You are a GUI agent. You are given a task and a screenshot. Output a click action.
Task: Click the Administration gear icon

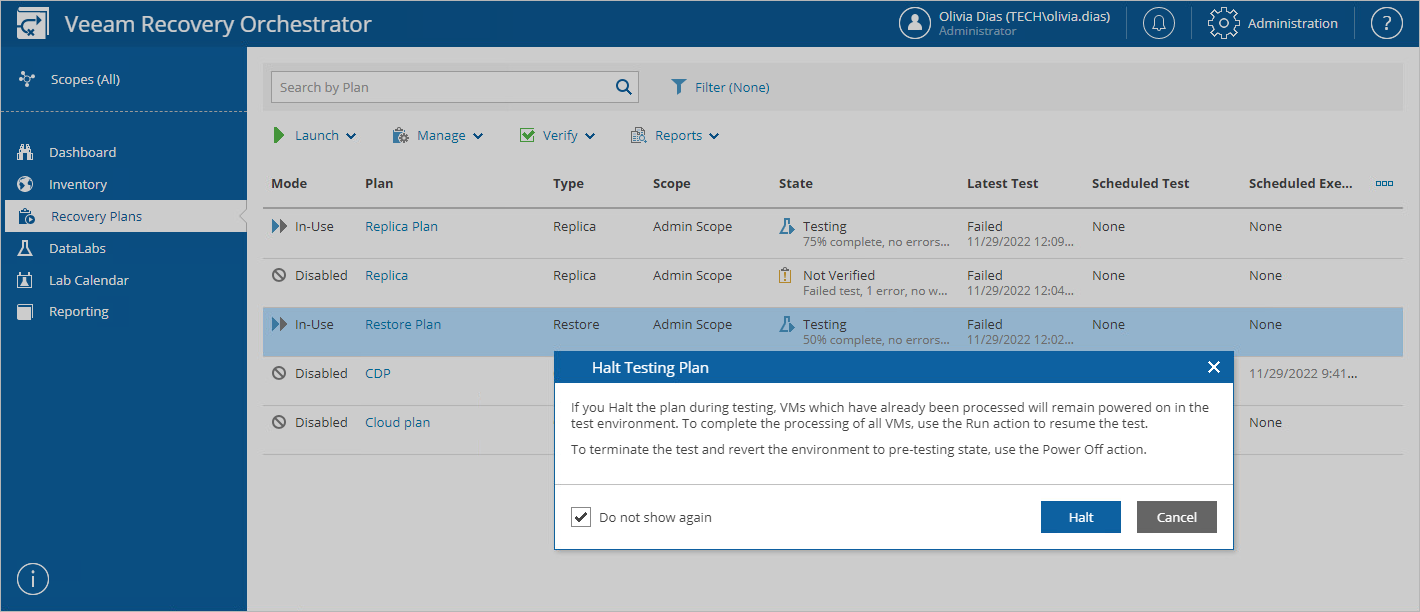[1224, 24]
